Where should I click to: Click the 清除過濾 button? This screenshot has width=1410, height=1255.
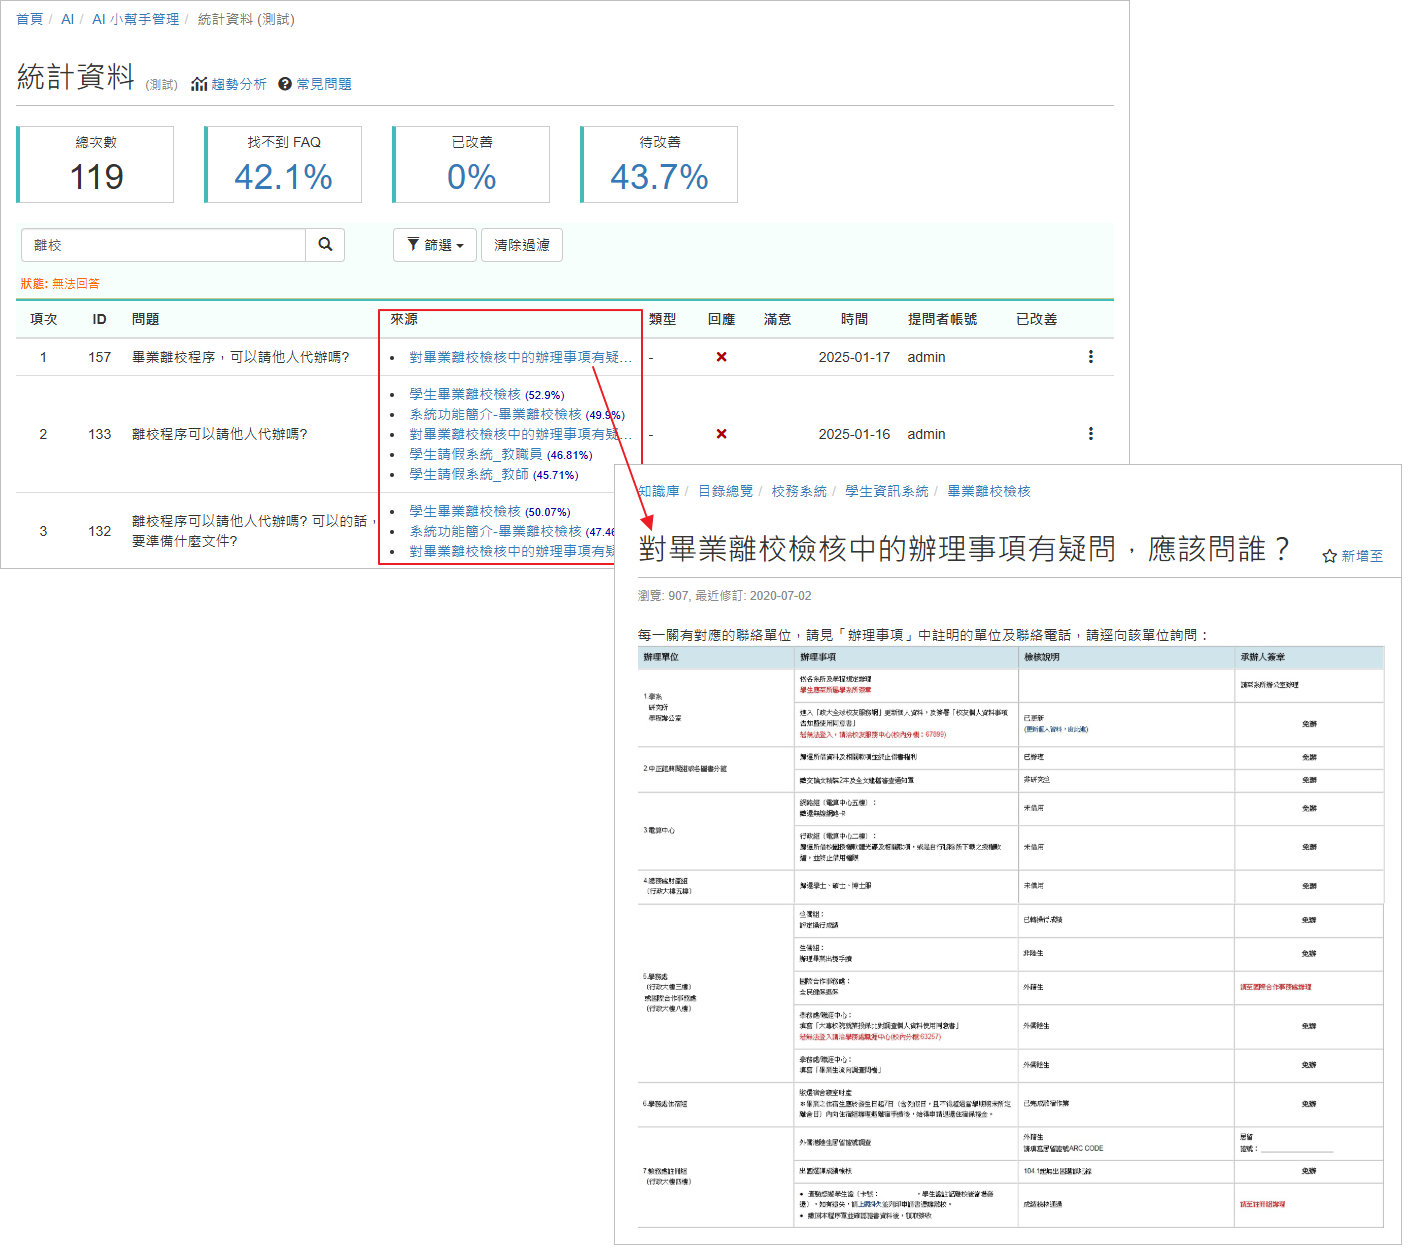point(521,244)
